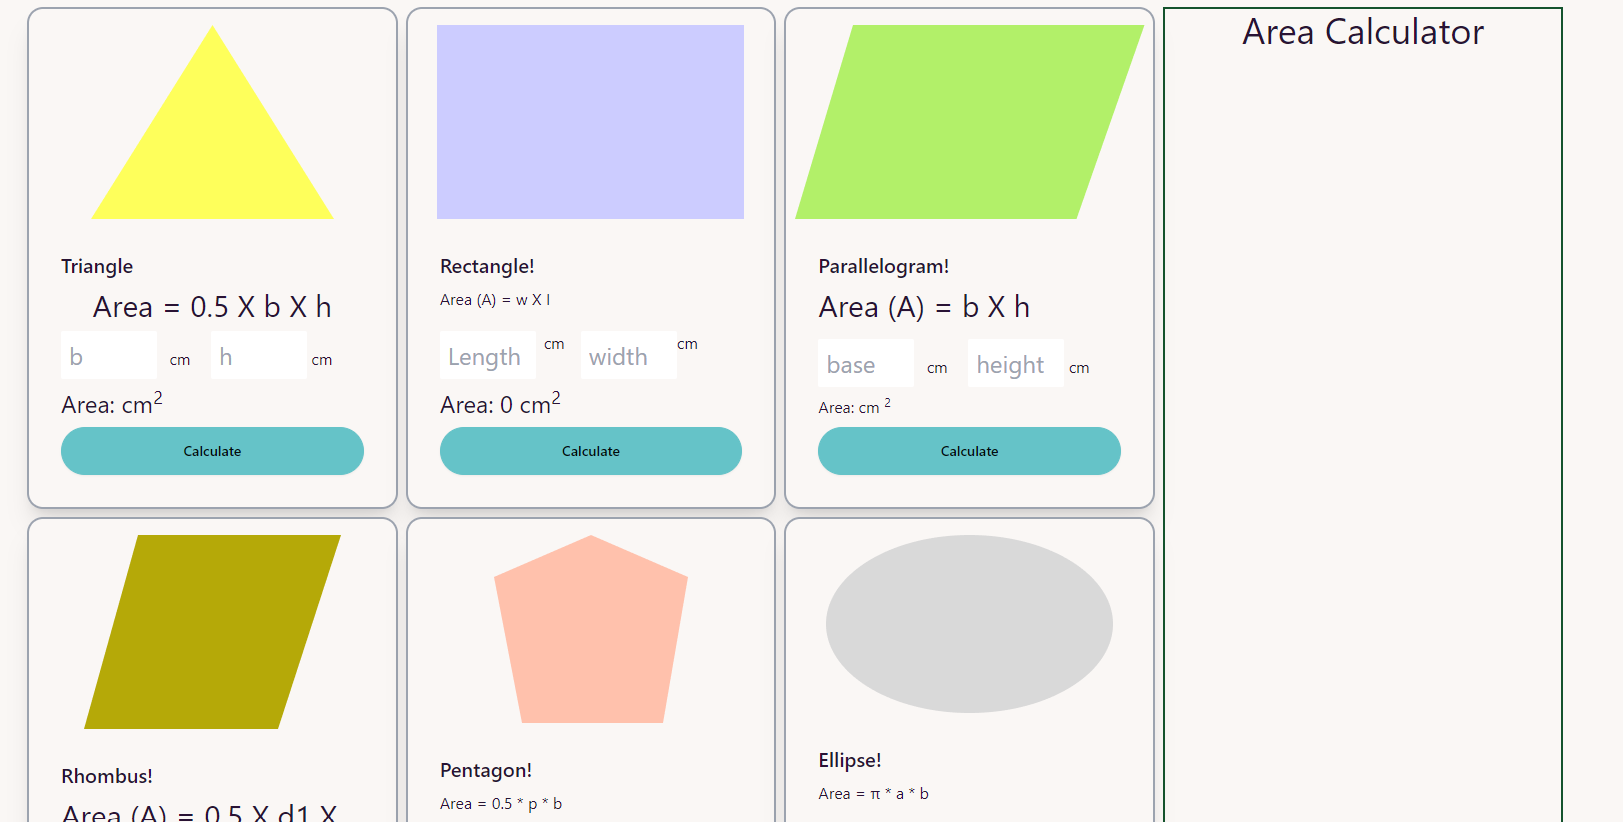
Task: Click the rectangle width input
Action: tap(628, 356)
